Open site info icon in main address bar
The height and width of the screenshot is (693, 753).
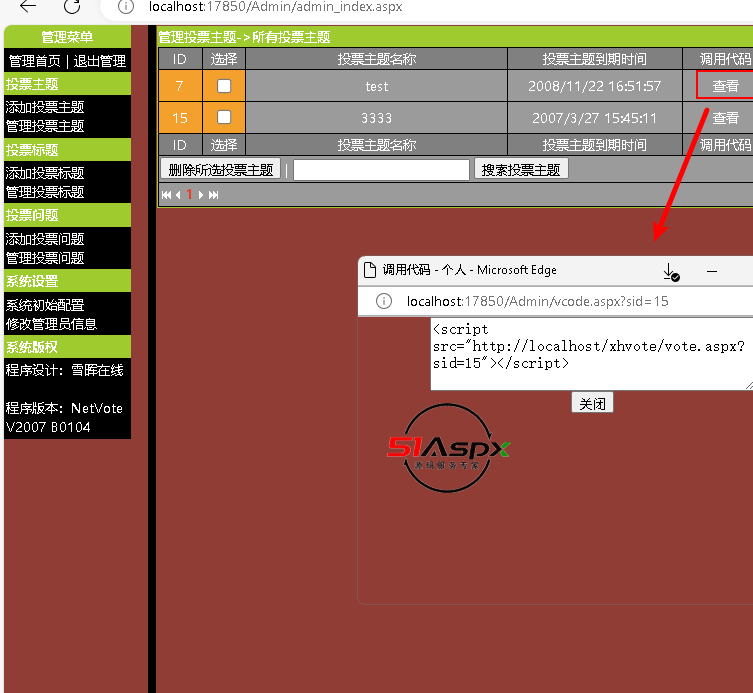[126, 7]
